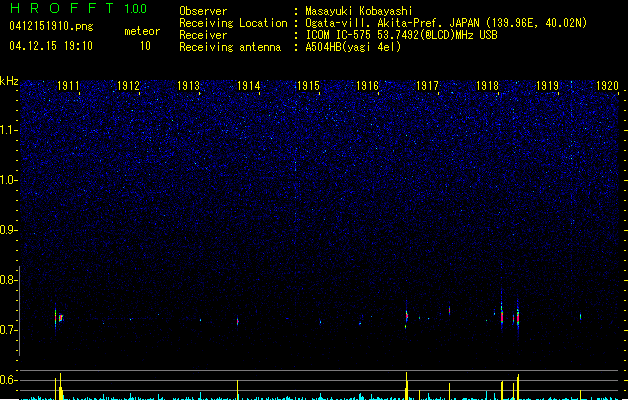Image resolution: width=629 pixels, height=400 pixels.
Task: Click the 1912 time axis marker
Action: (x=128, y=86)
